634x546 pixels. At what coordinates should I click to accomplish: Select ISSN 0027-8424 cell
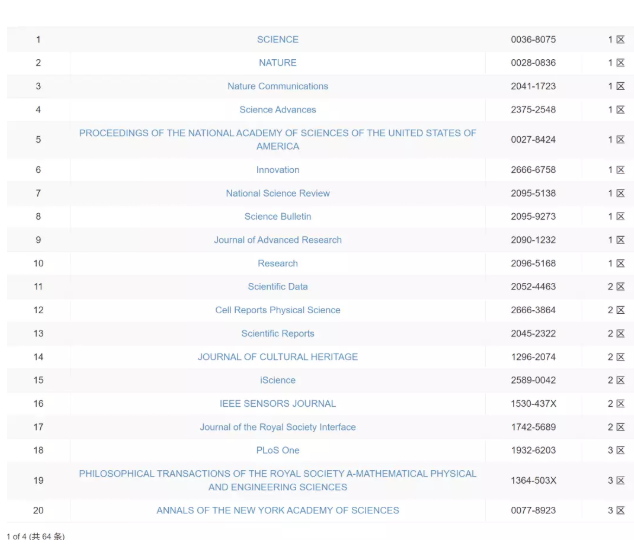(533, 140)
